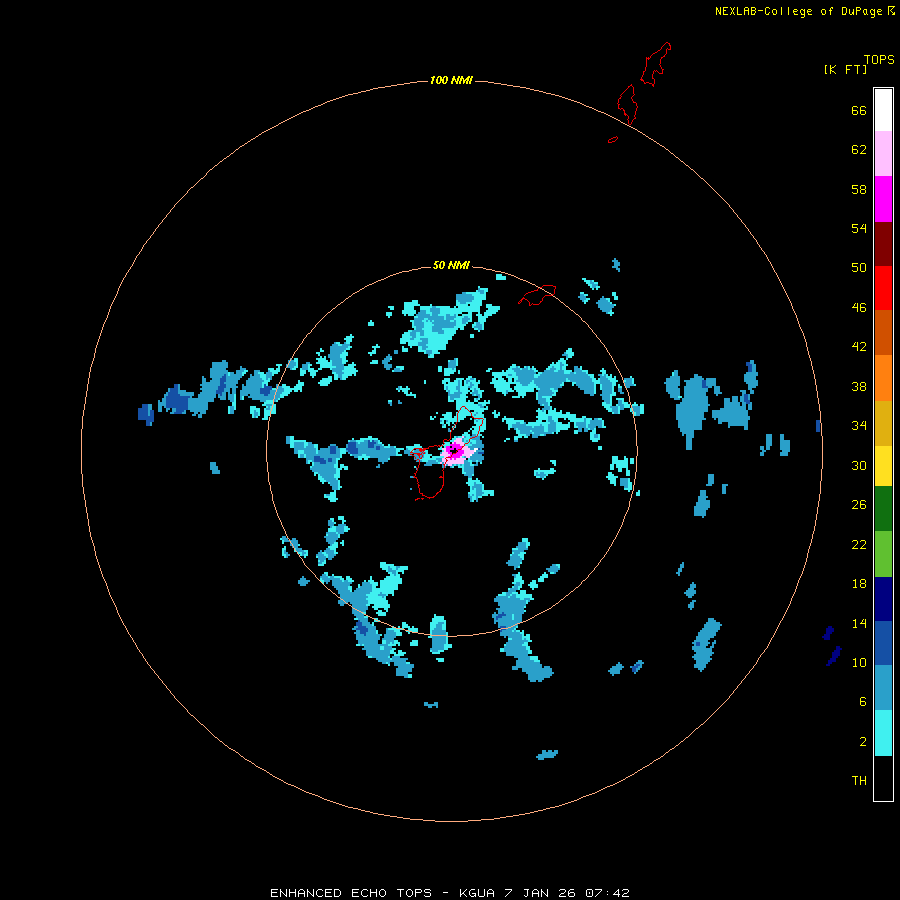Click the red island outline crossing the 100 NMI ring
Screen dimensions: 900x900
pos(627,104)
